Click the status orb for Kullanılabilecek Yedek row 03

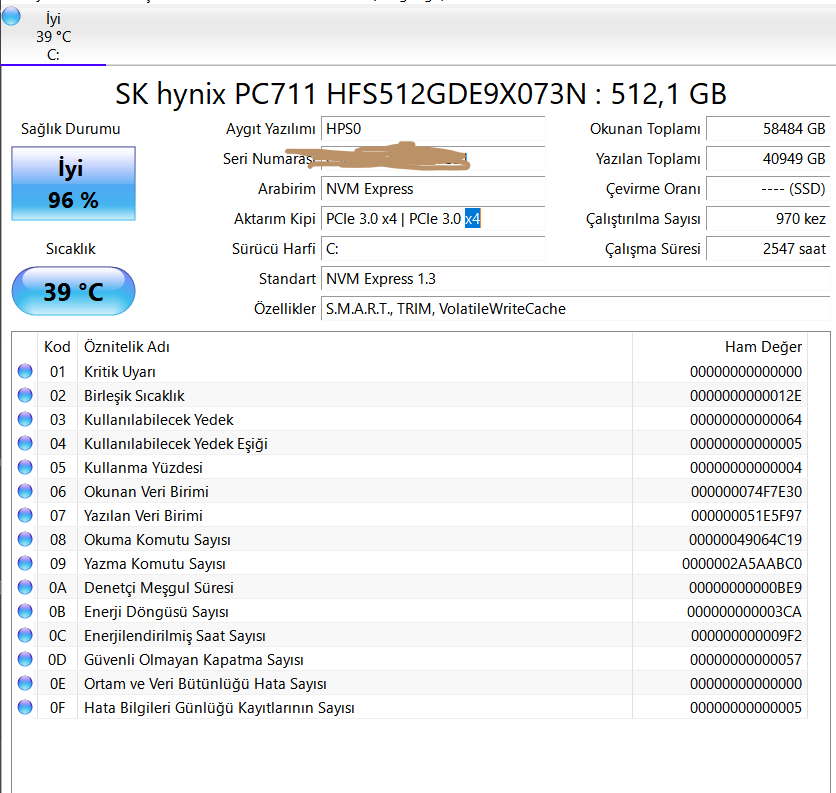pos(25,419)
